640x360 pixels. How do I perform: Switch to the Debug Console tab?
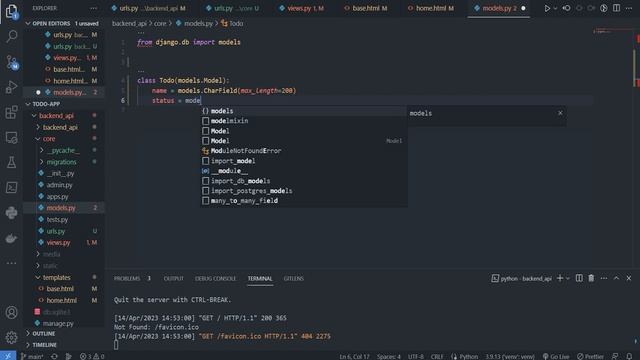[x=215, y=278]
